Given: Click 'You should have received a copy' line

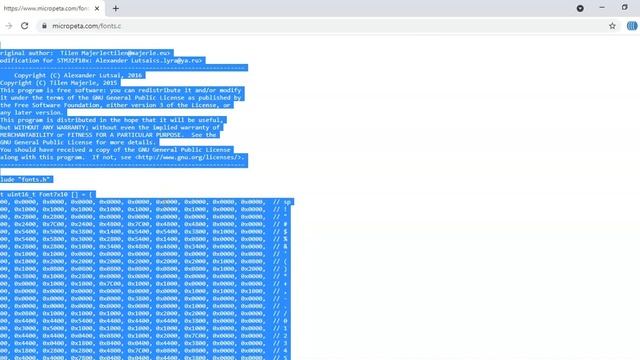Looking at the screenshot, I should click(116, 150).
